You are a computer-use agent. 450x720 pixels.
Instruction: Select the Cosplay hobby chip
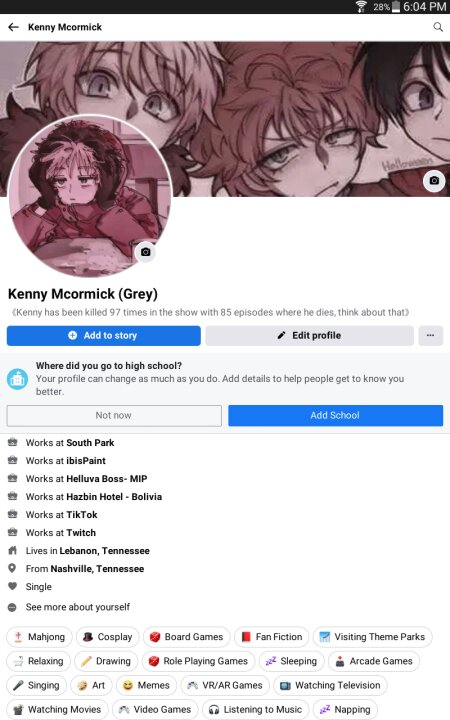pyautogui.click(x=107, y=637)
